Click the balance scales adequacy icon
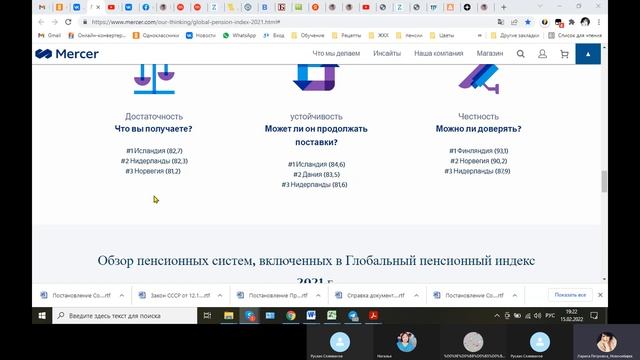Screen dimensions: 640x360 click(x=154, y=79)
